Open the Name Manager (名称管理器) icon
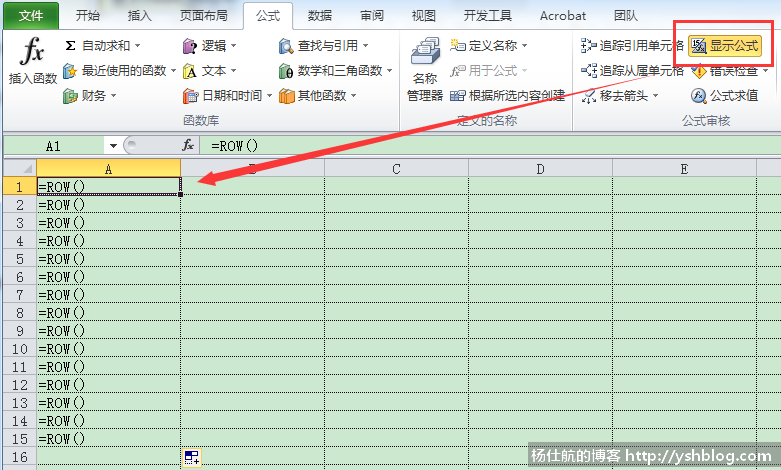The width and height of the screenshot is (781, 470). [425, 51]
